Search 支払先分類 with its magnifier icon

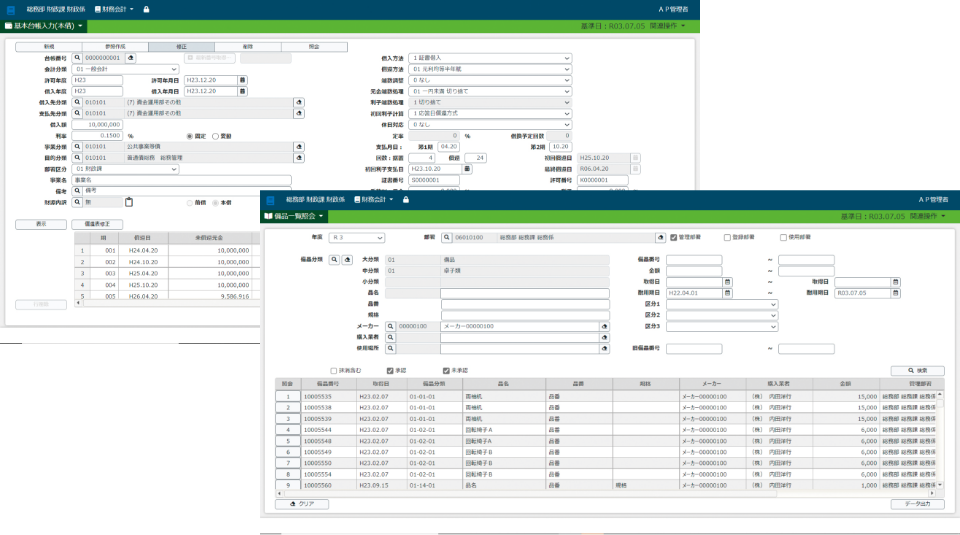click(x=77, y=113)
